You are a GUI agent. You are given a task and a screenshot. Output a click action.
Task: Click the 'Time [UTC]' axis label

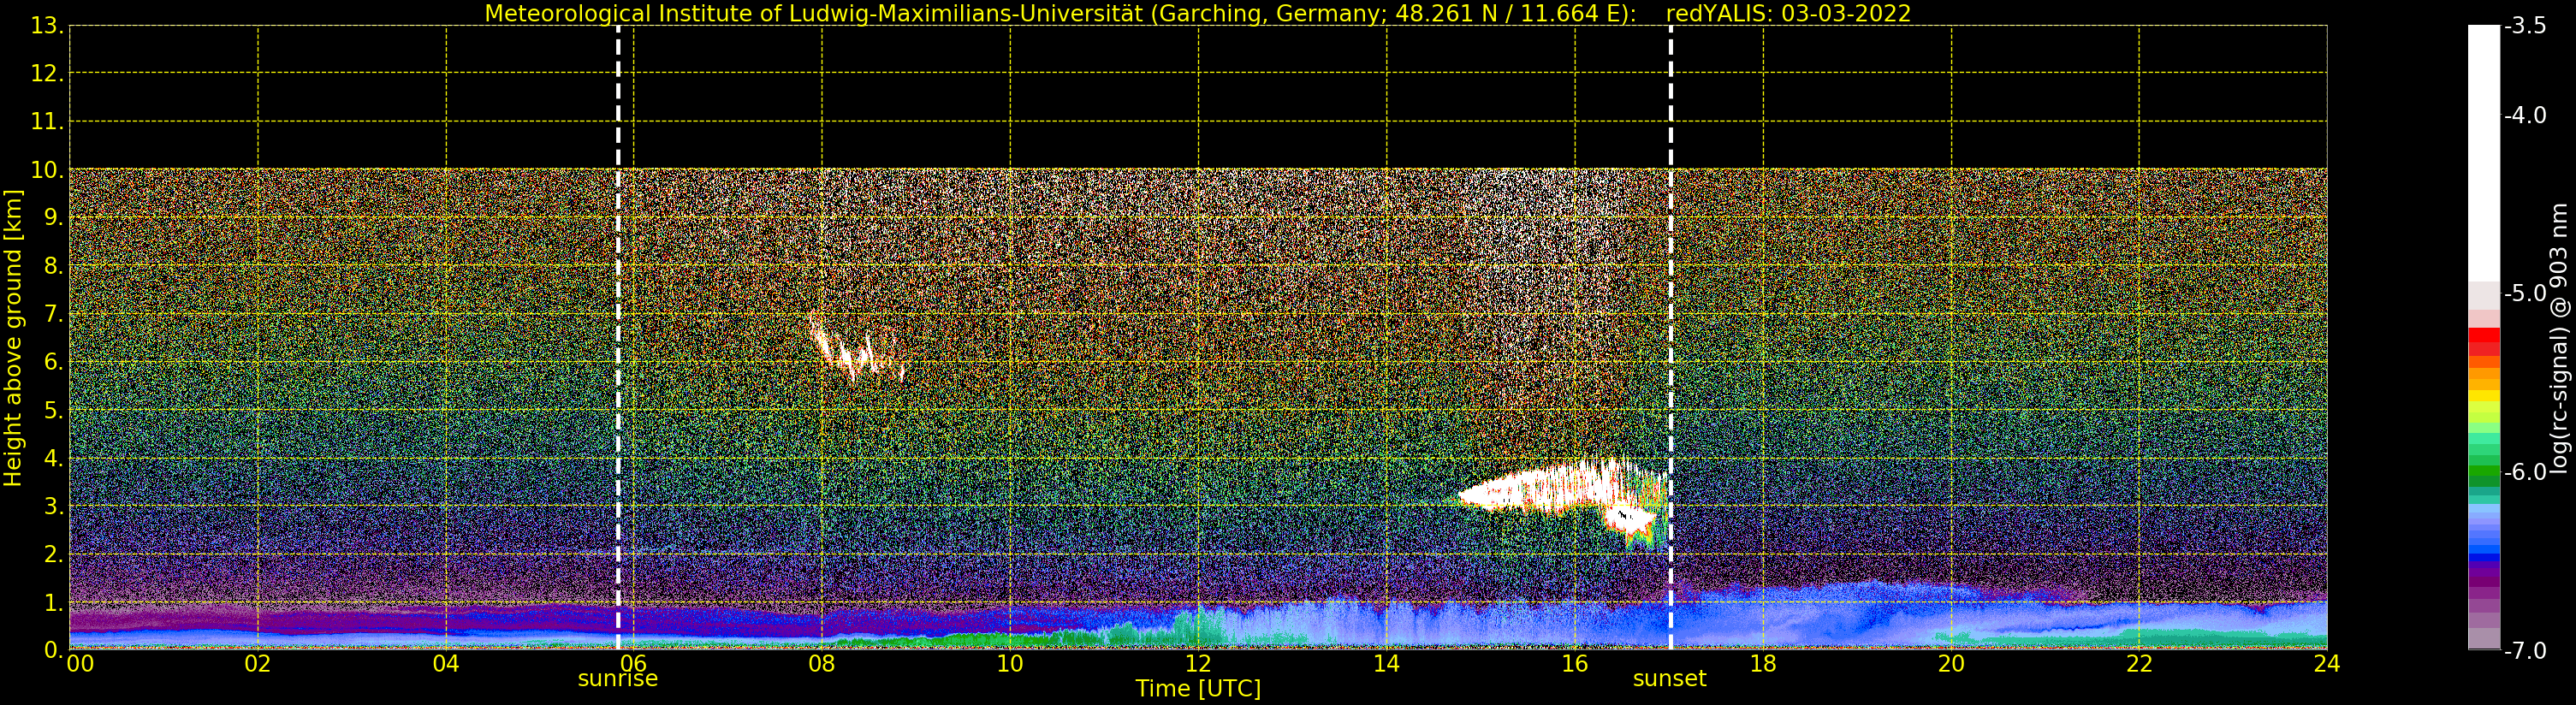point(1198,689)
